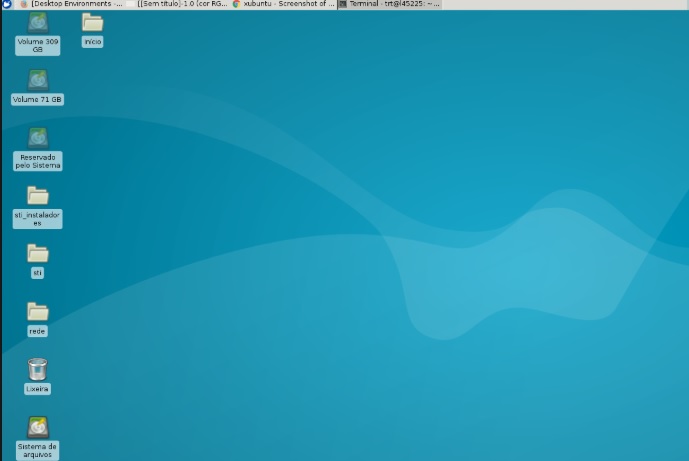Switch to xubuntu Screenshot browser window
This screenshot has height=461, width=689.
click(288, 4)
